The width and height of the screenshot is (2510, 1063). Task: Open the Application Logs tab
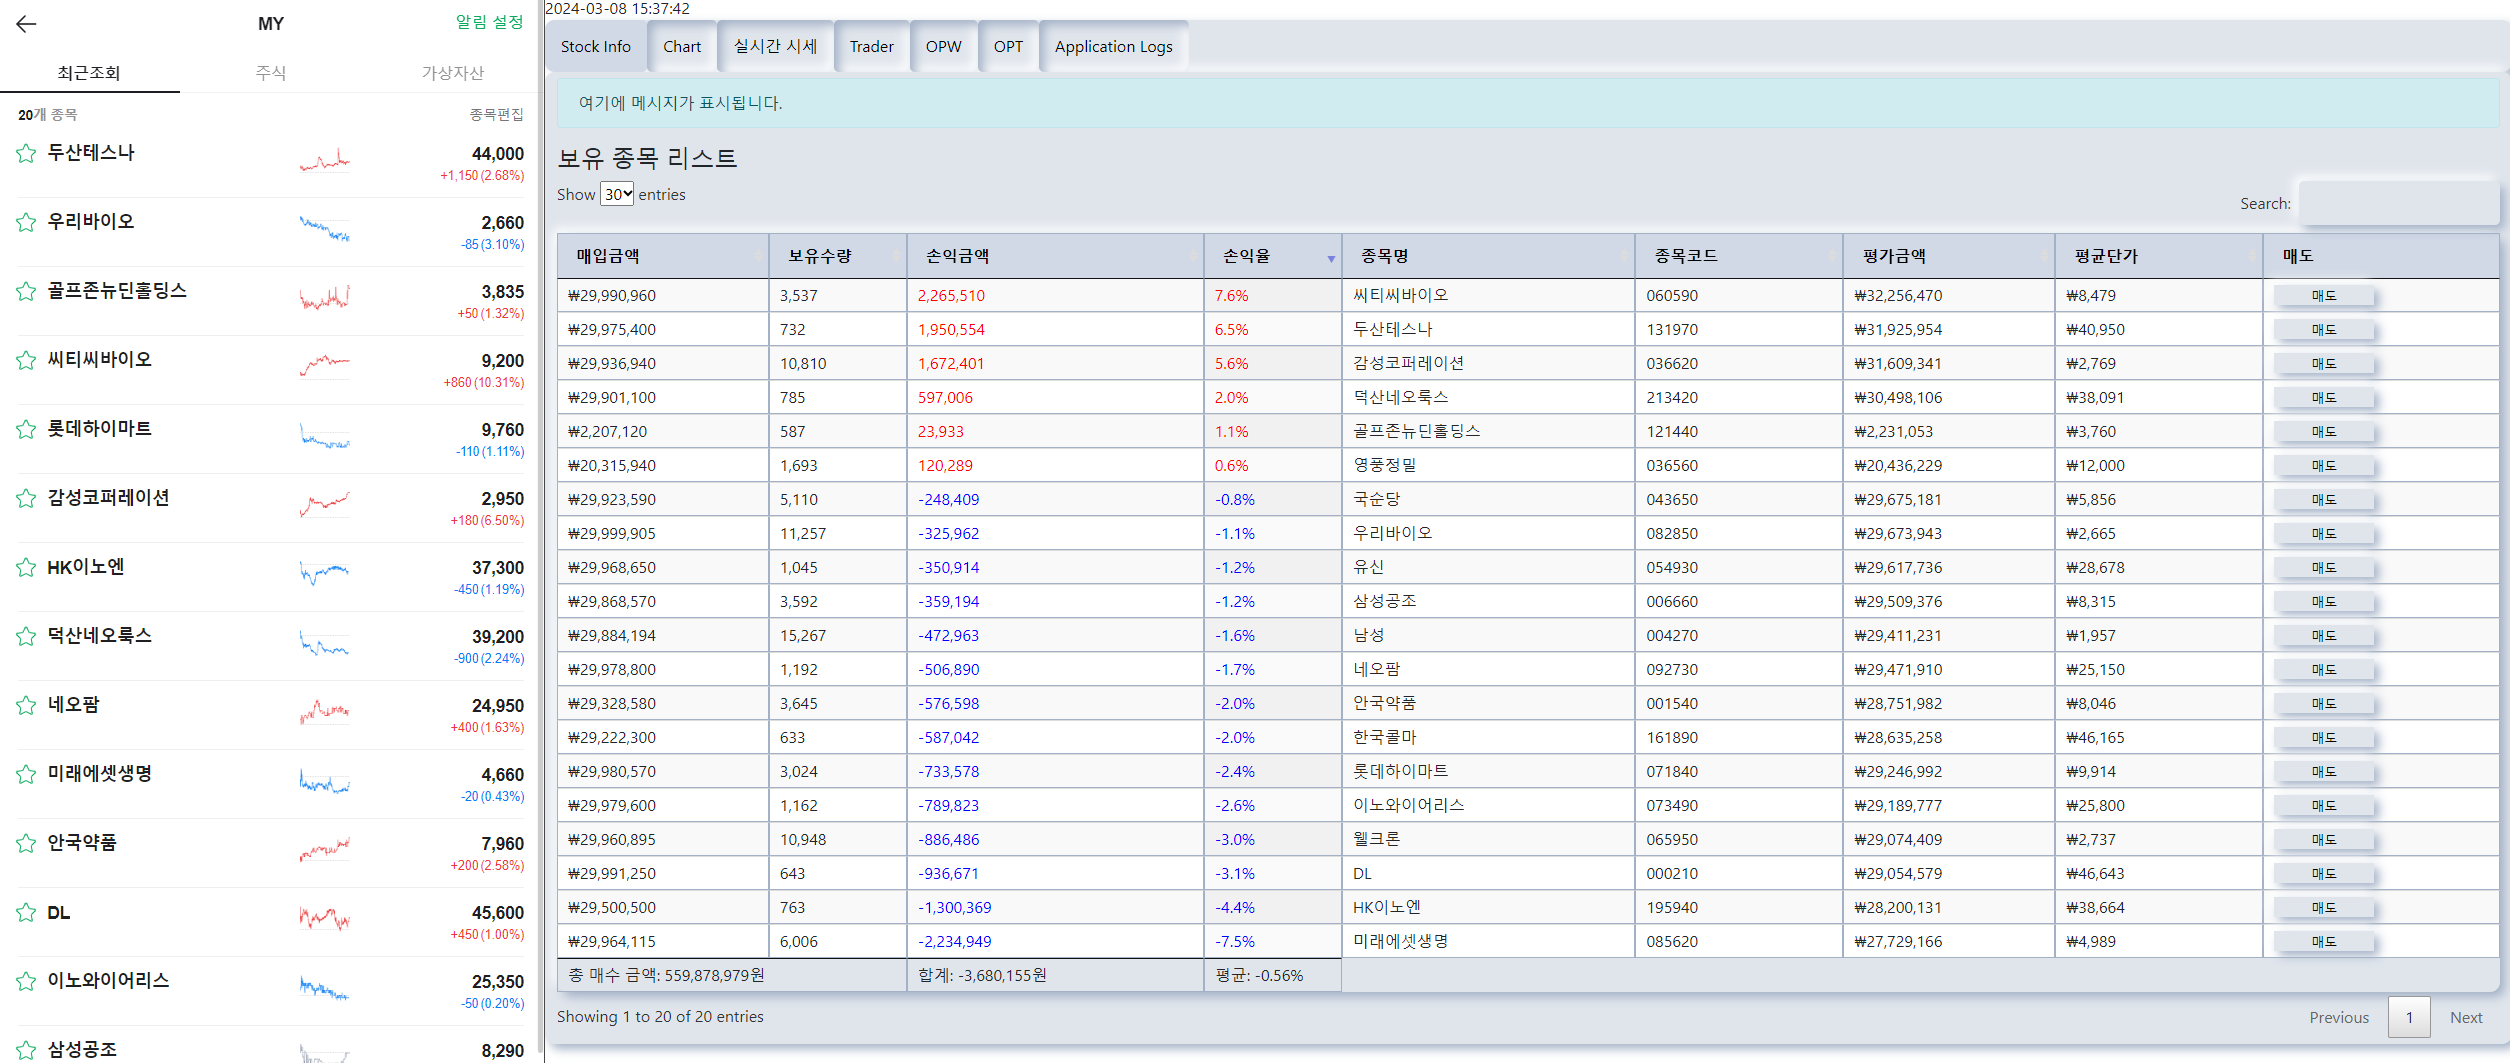click(x=1114, y=46)
